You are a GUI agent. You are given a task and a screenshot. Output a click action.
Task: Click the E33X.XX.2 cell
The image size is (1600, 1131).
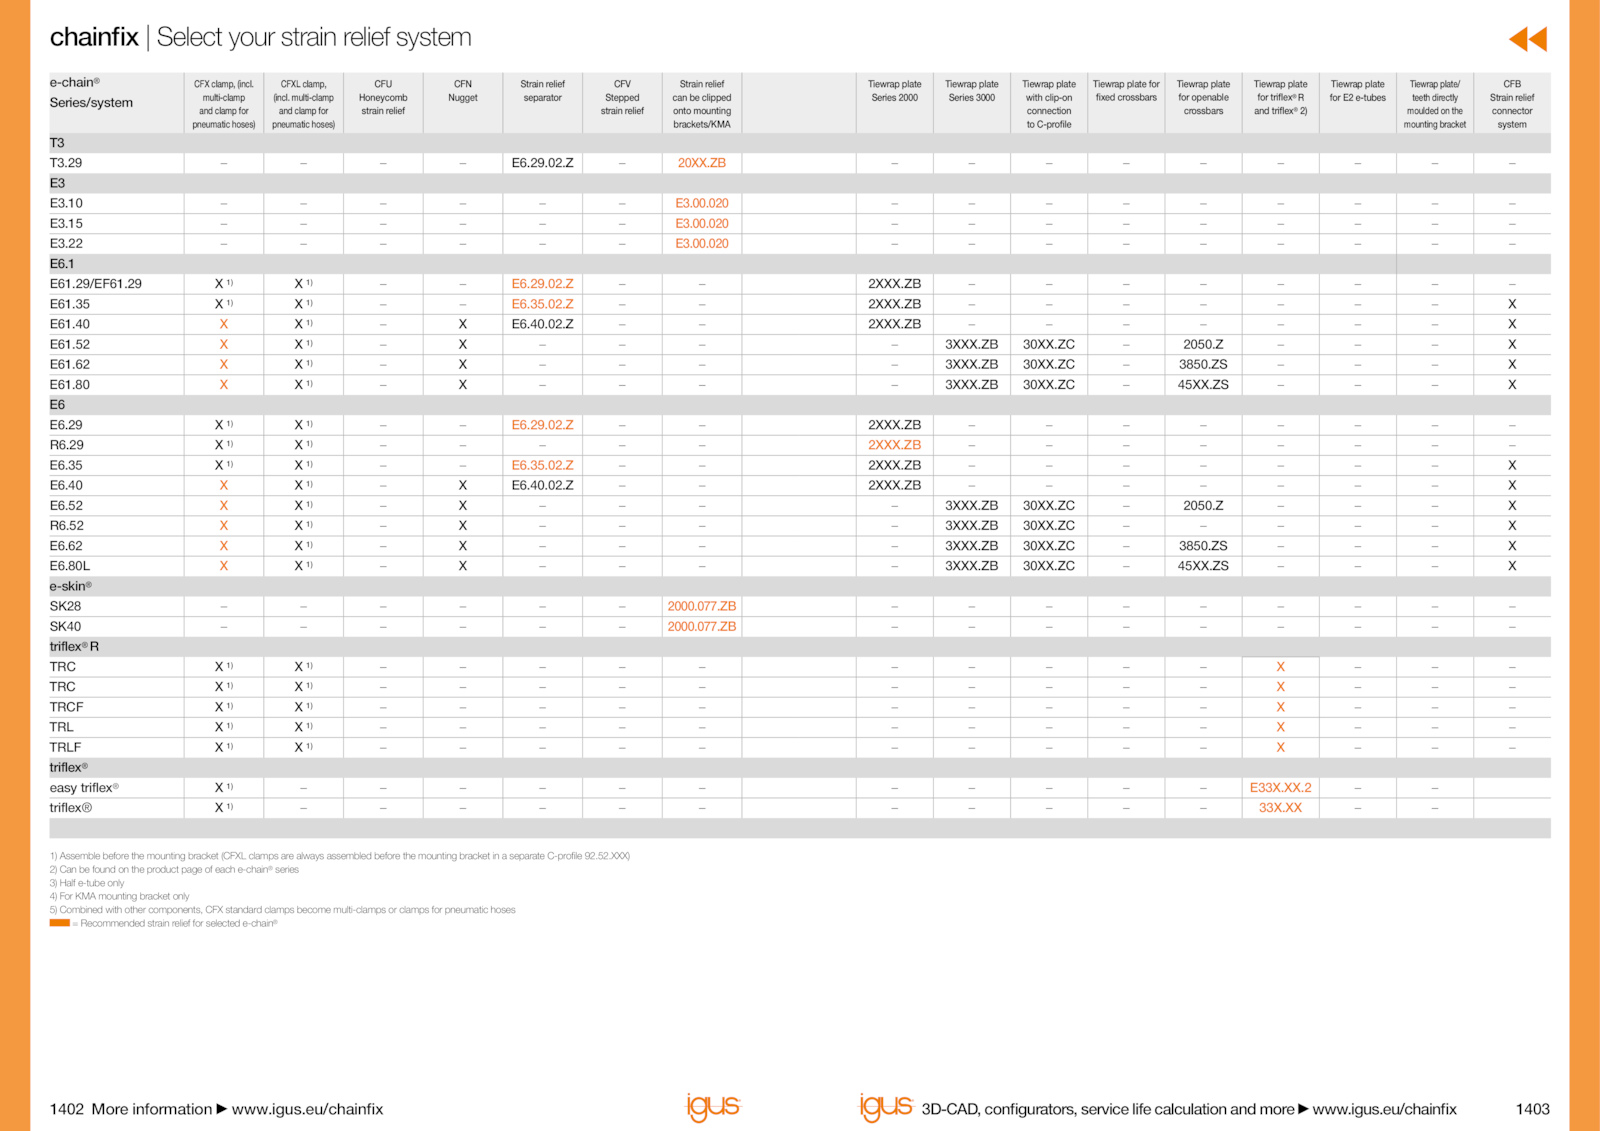pyautogui.click(x=1280, y=788)
